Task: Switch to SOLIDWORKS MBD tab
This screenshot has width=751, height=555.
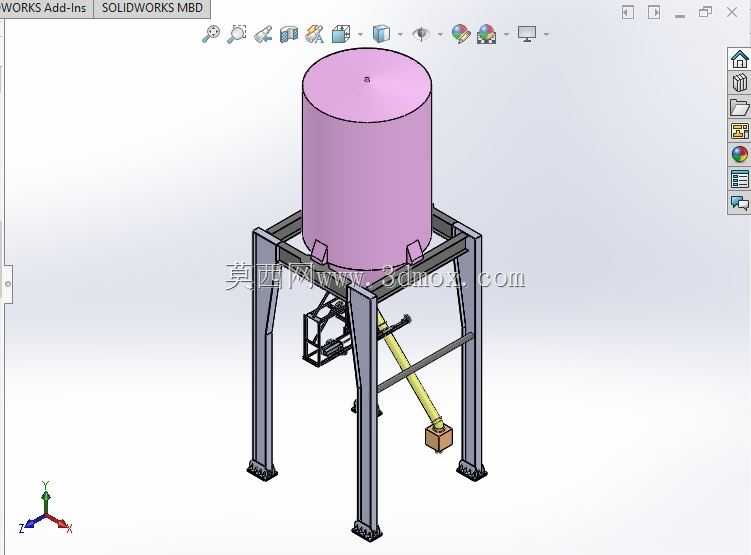Action: 152,8
